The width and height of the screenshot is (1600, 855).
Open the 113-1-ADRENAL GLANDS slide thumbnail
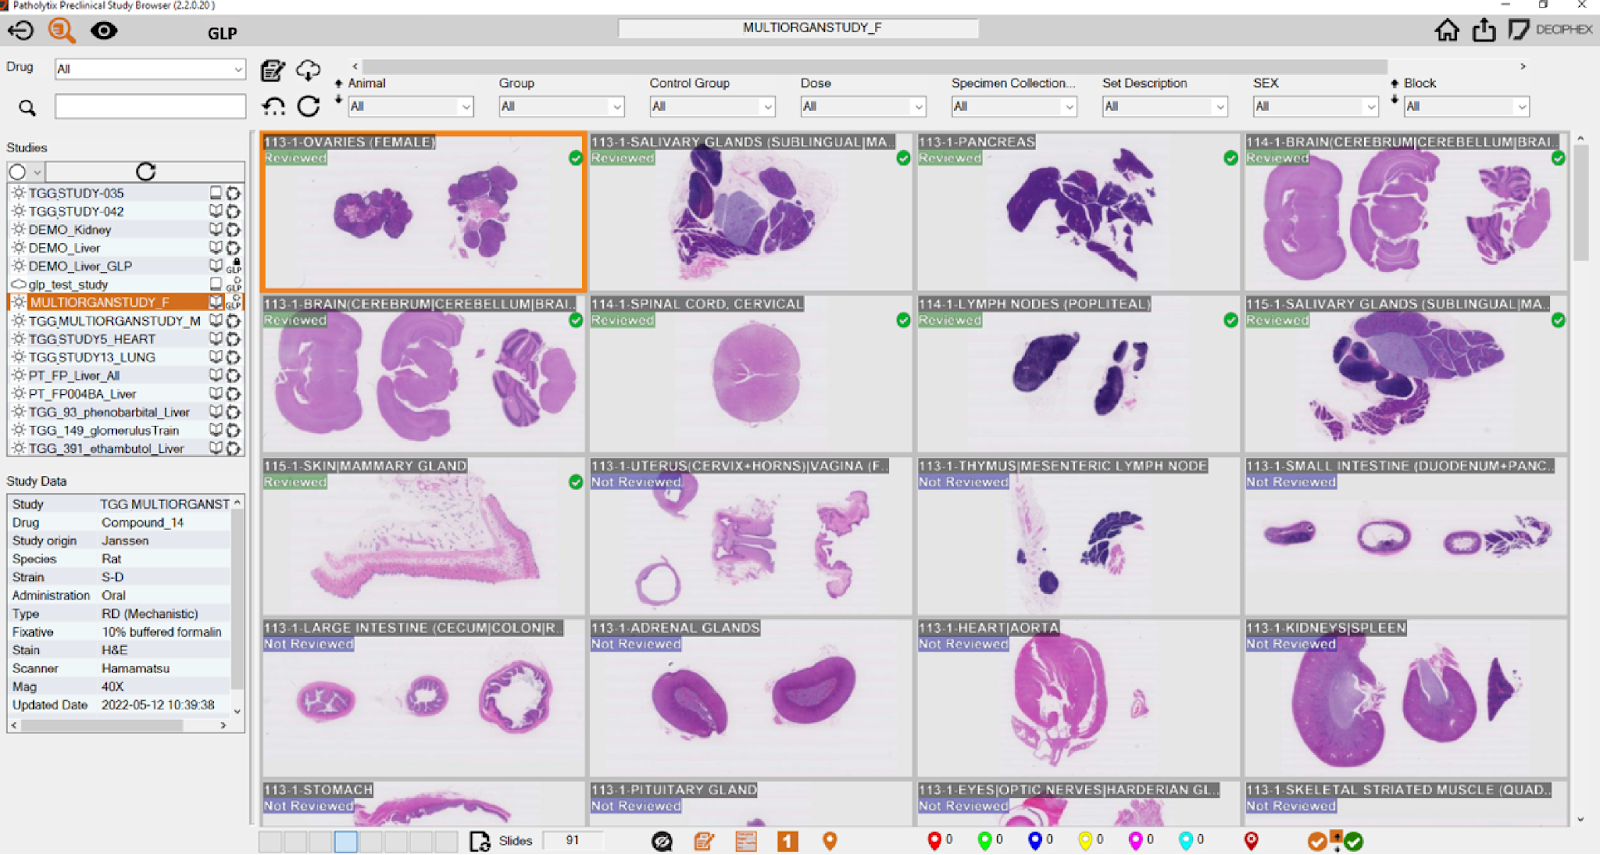(x=750, y=698)
